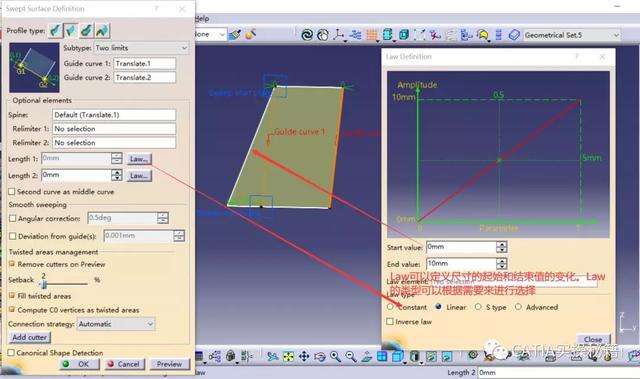The width and height of the screenshot is (640, 379).
Task: Select the Linear law type radio button
Action: (438, 306)
